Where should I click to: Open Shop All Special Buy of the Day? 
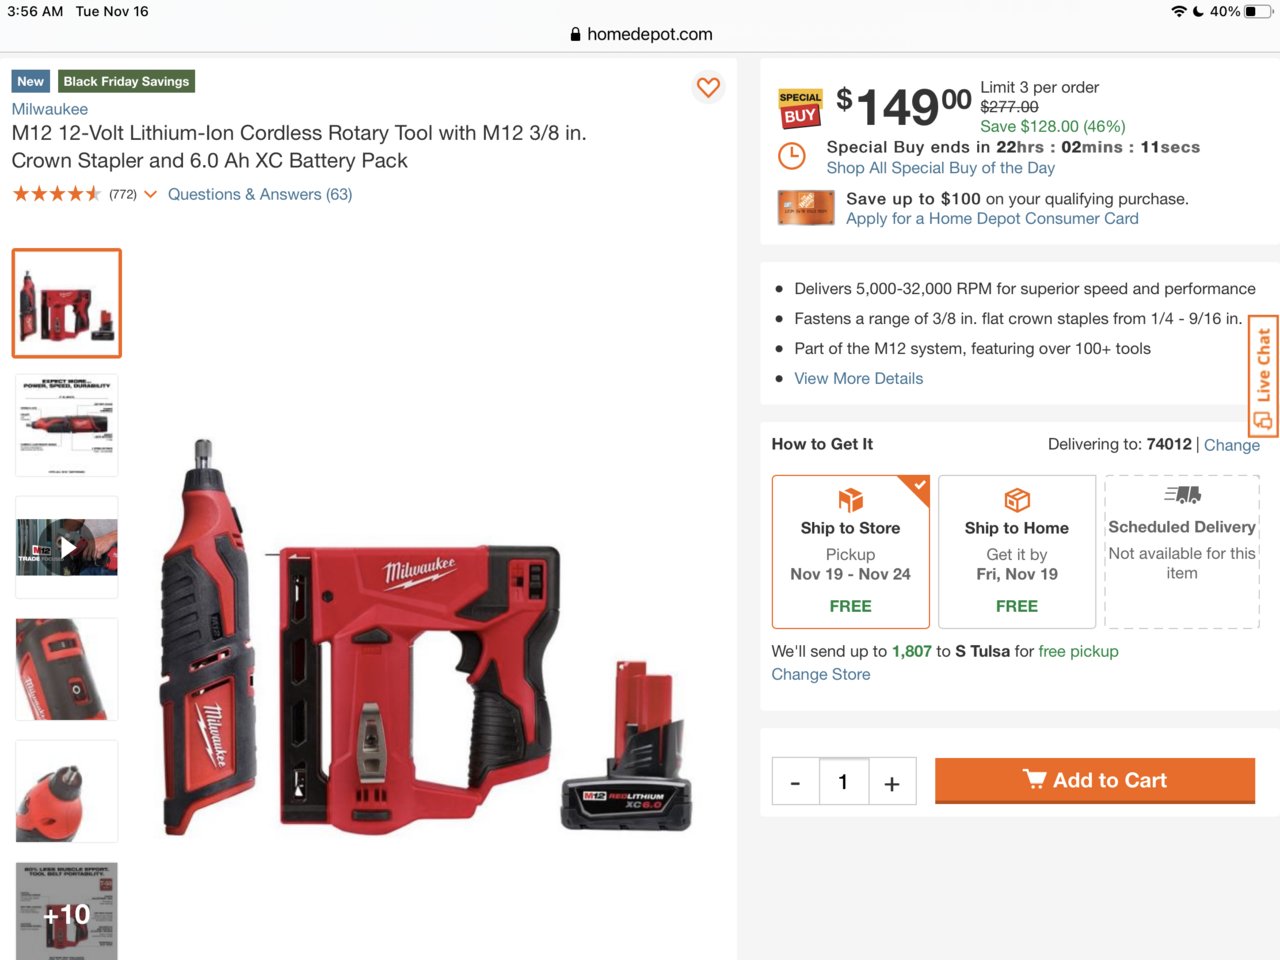tap(940, 168)
